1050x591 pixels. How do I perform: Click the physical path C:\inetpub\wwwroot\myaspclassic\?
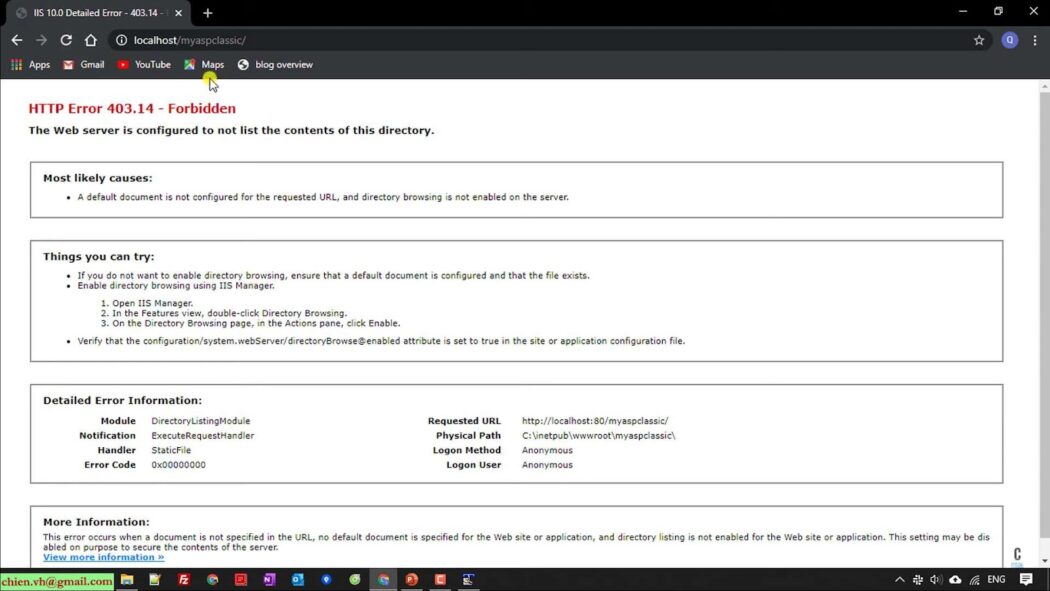[x=599, y=436]
